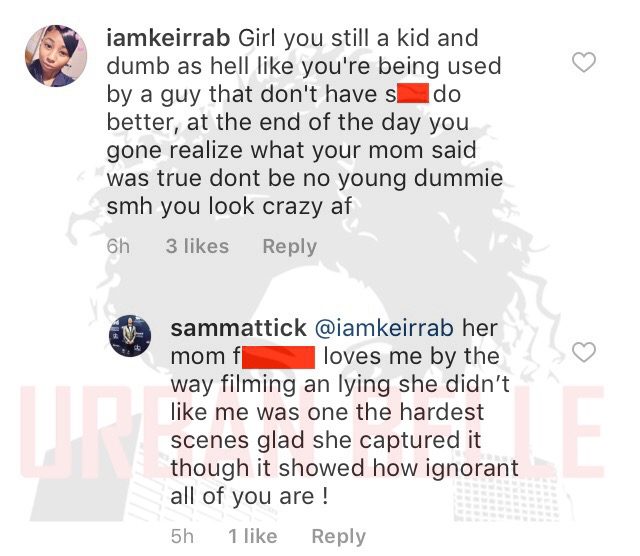Click the 6h timestamp
Screen dimensions: 640x556
pos(118,246)
